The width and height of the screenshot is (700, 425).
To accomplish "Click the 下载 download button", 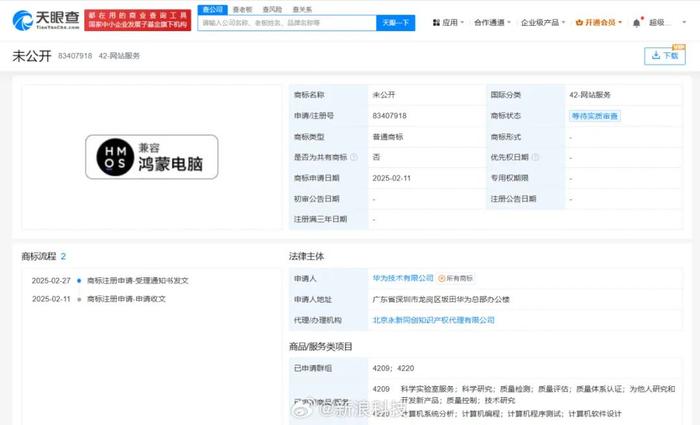I will click(x=665, y=55).
